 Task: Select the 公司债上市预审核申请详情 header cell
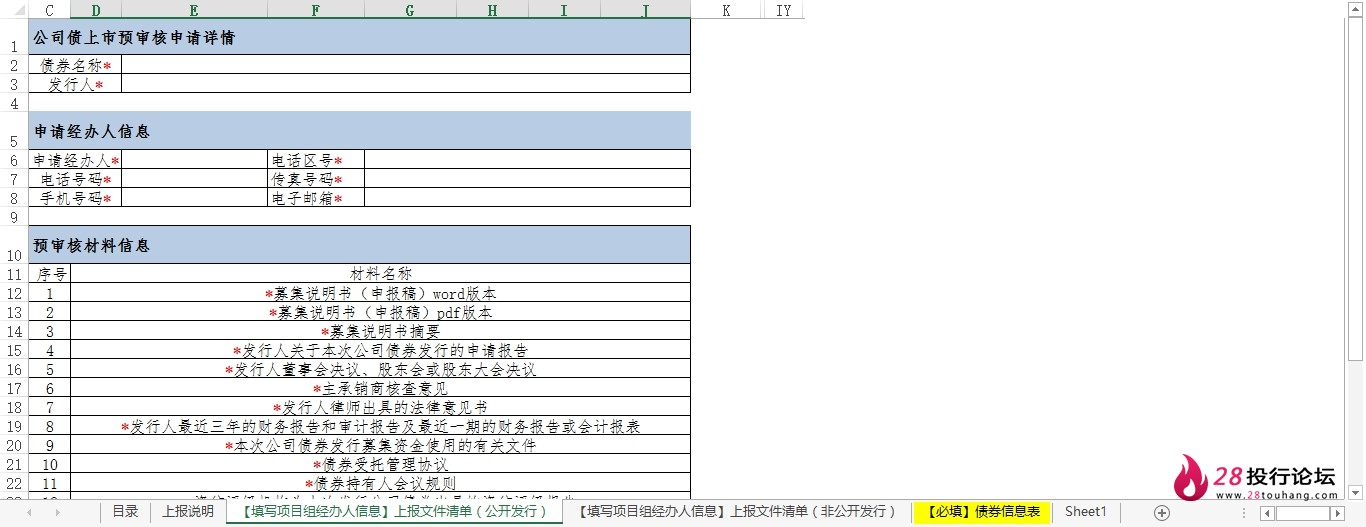[359, 37]
